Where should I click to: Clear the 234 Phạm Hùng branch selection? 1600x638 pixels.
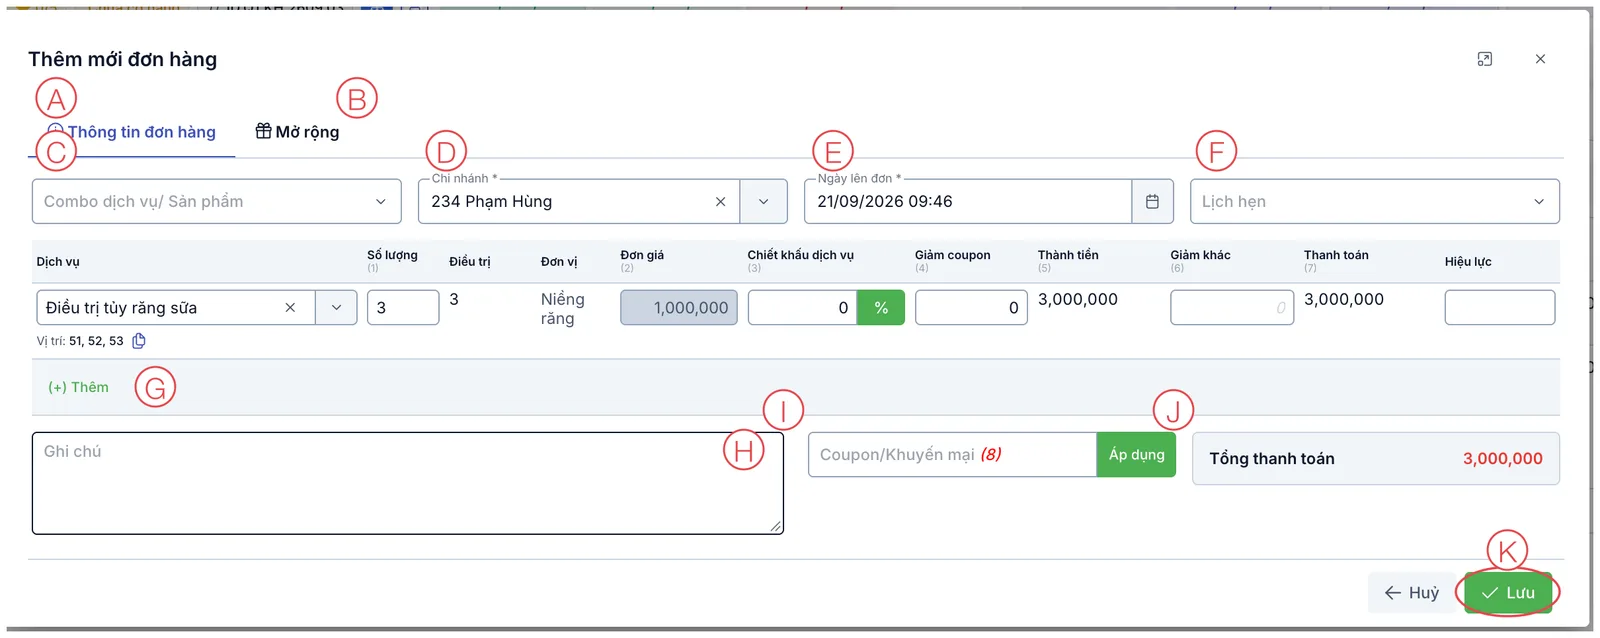click(720, 201)
